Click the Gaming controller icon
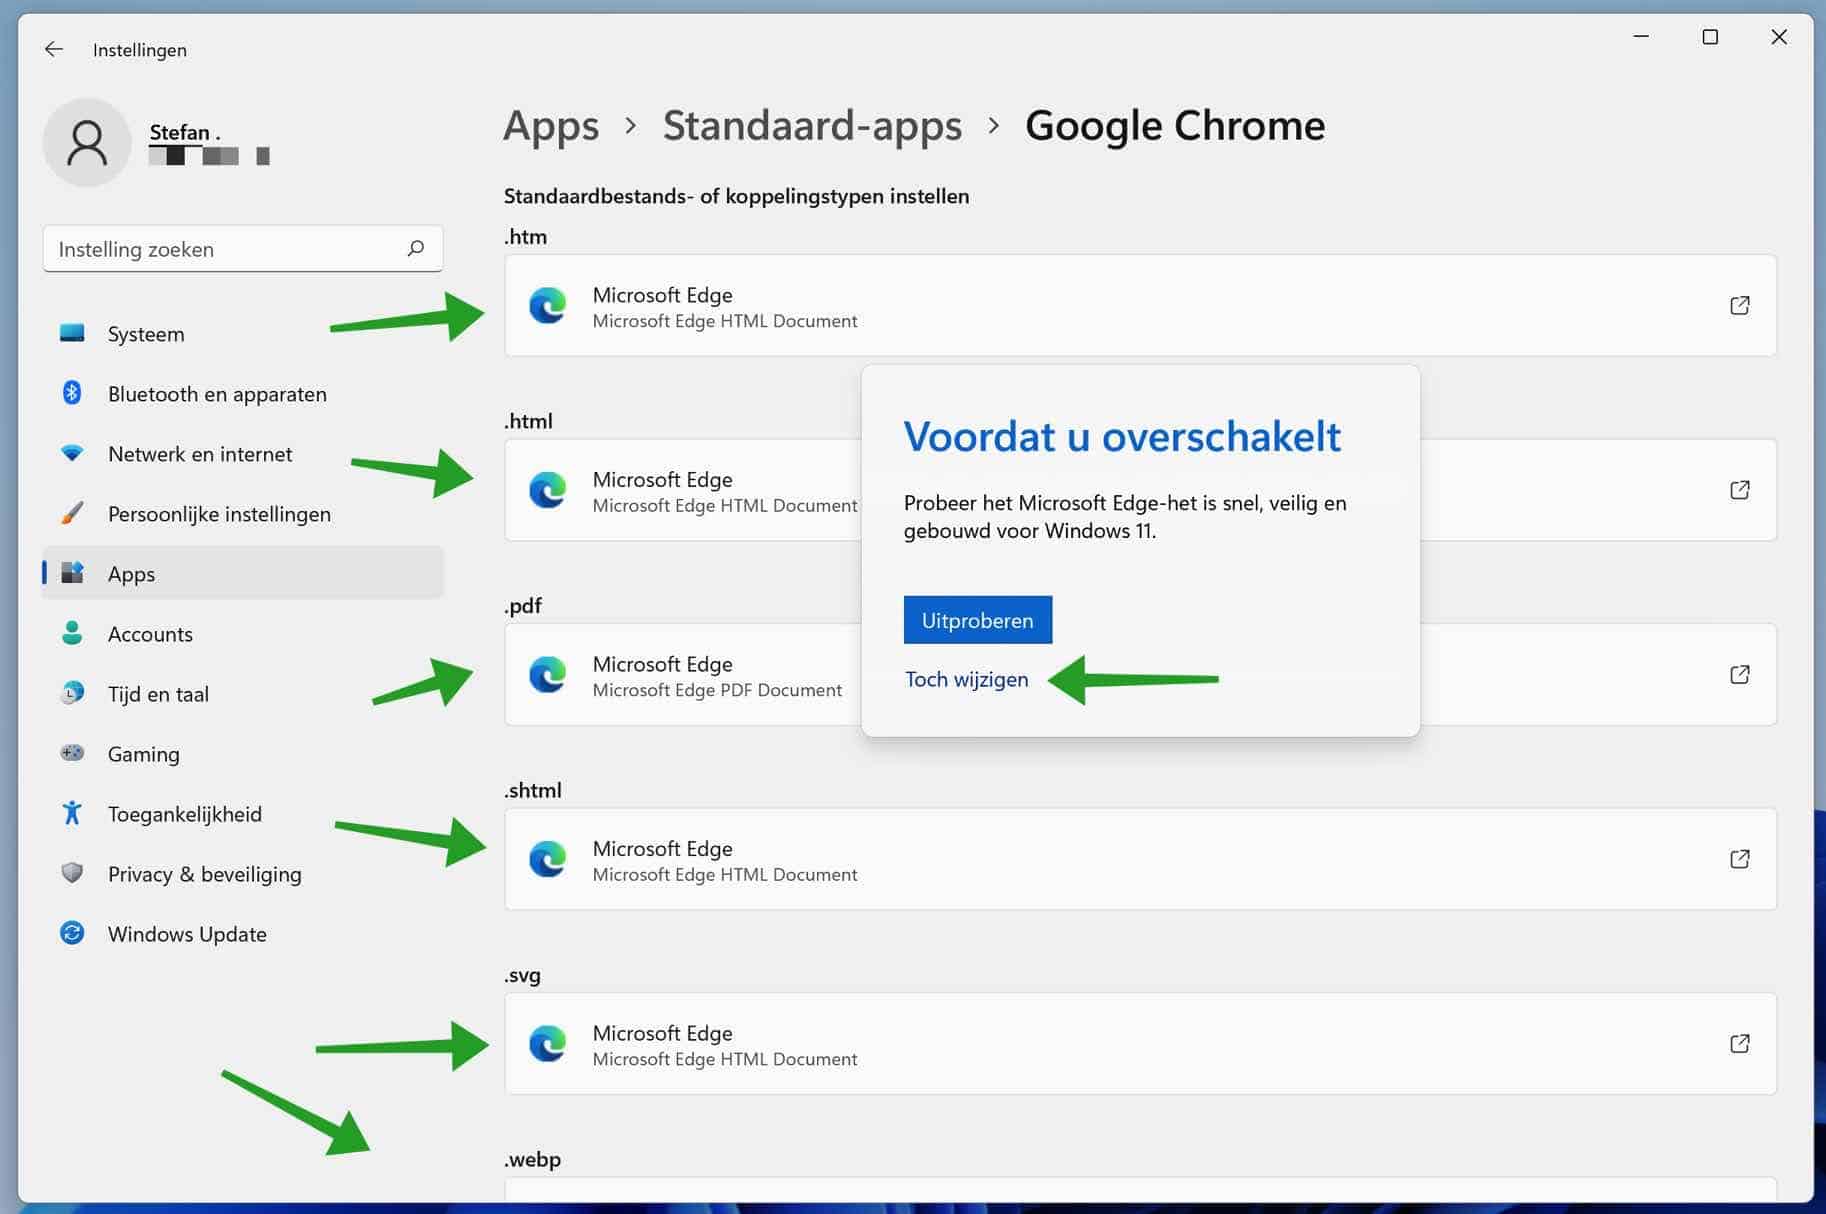The height and width of the screenshot is (1214, 1826). 71,753
